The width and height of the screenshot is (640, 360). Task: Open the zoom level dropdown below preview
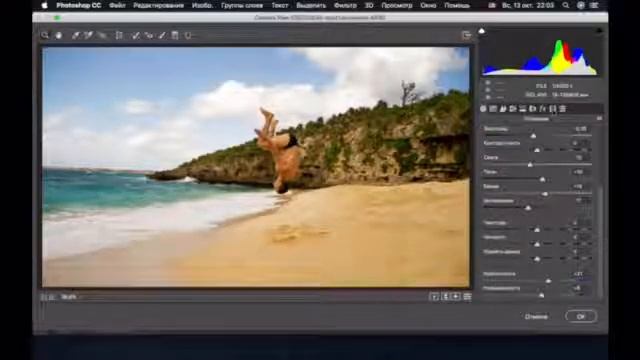coord(71,297)
